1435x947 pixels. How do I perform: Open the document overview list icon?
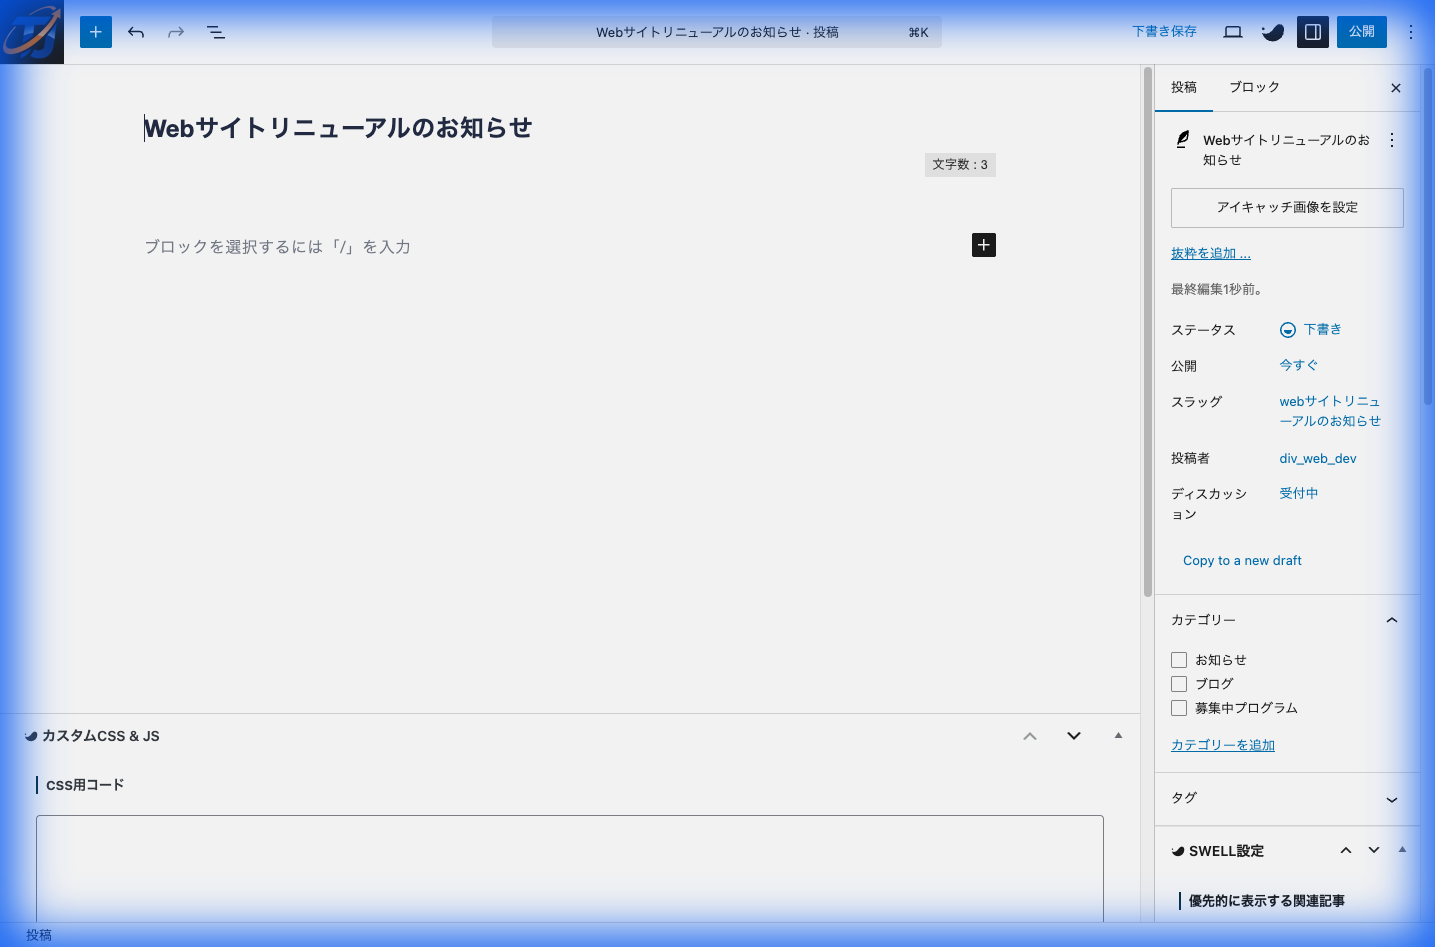coord(215,32)
